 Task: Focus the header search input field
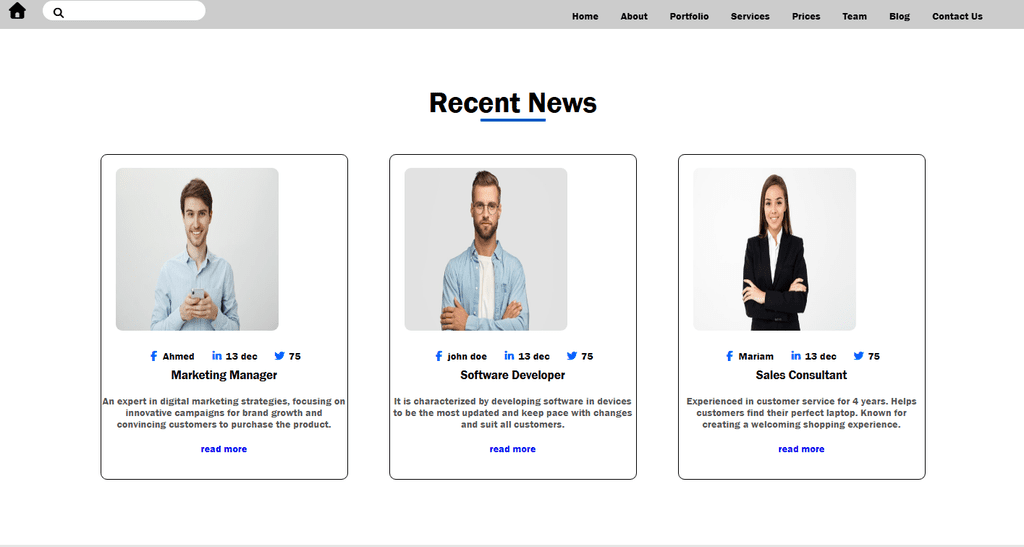[124, 10]
